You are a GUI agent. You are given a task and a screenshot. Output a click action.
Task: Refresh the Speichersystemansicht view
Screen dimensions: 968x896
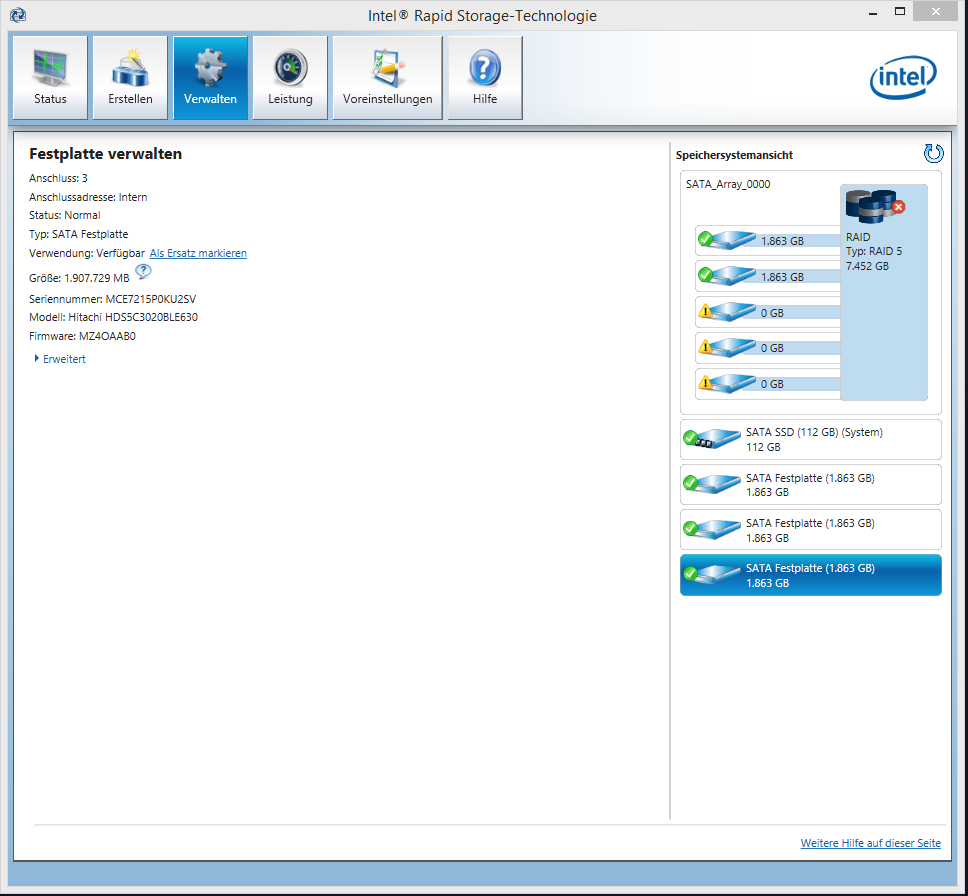pos(933,153)
